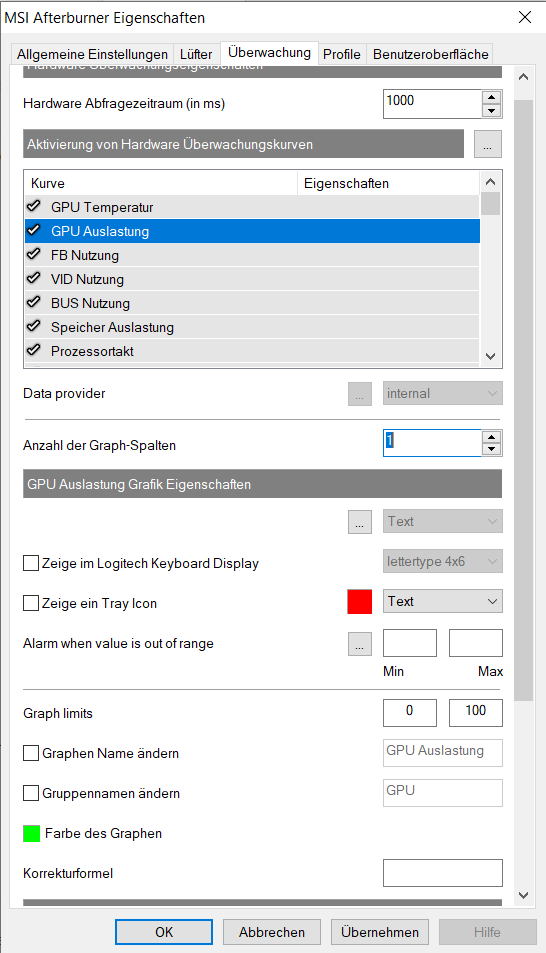Open the ellipsis button beside Aktivierung von Hardware Überwachungskurven

488,145
